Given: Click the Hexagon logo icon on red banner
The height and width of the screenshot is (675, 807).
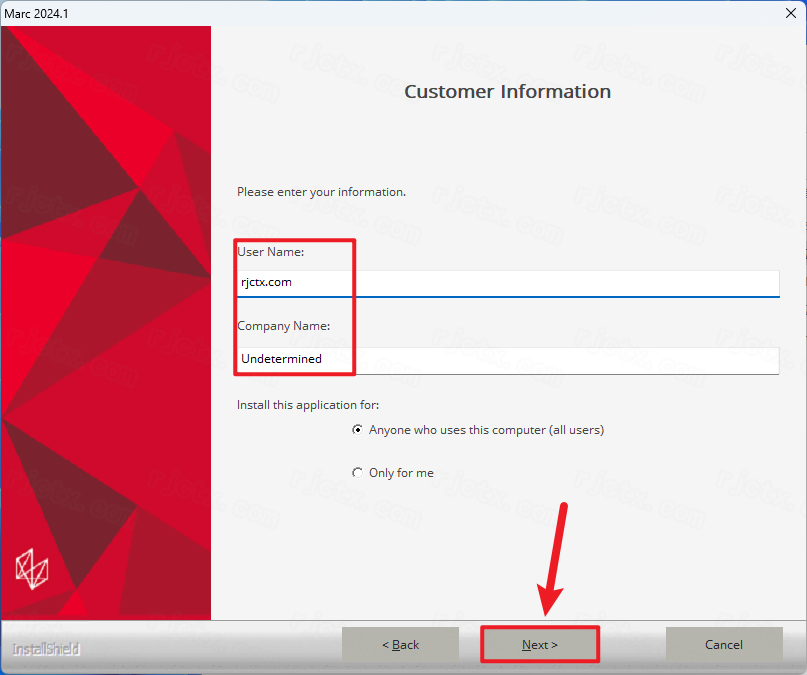Looking at the screenshot, I should [x=32, y=569].
